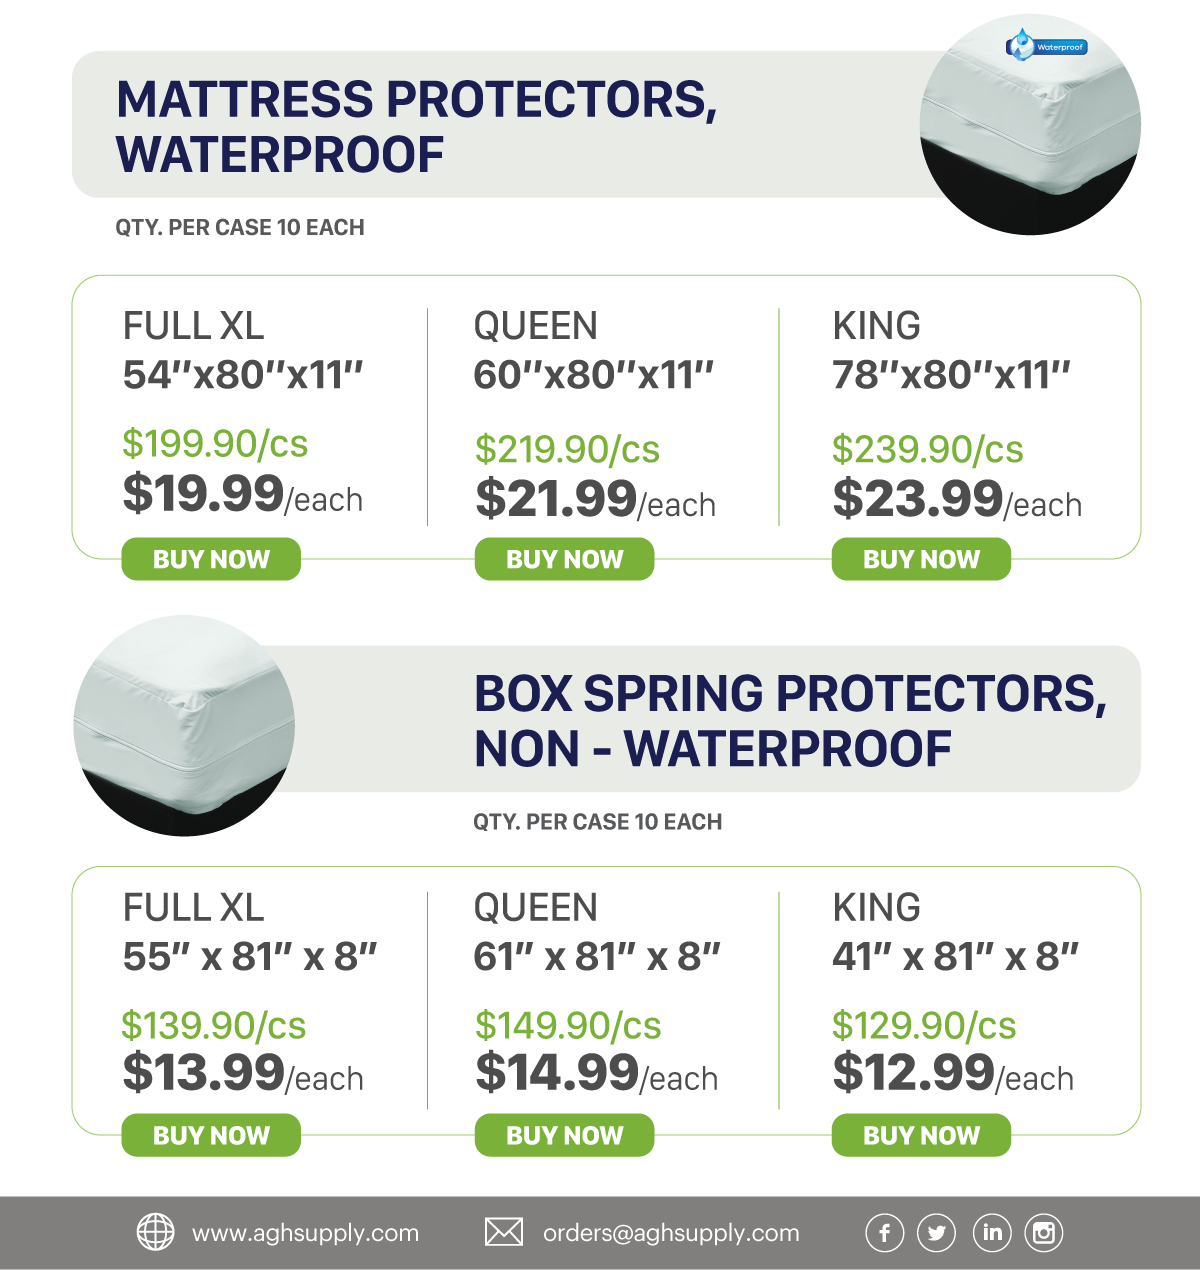Click the LinkedIn icon in footer
The height and width of the screenshot is (1270, 1200).
pos(991,1233)
